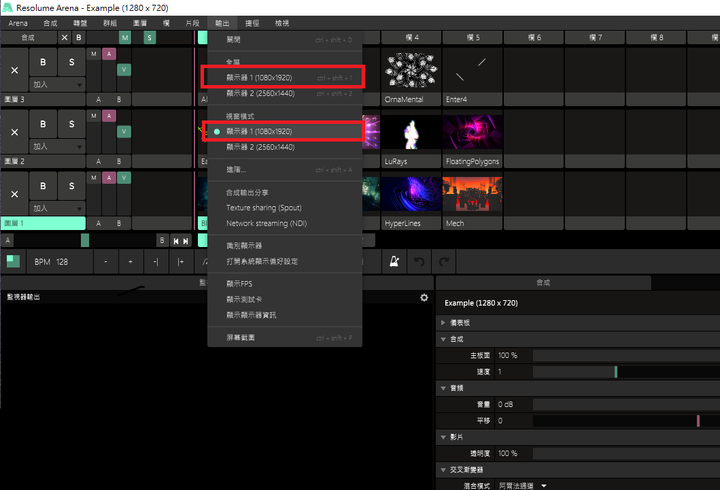
Task: Click the Resolume Arena logo in title bar
Action: pyautogui.click(x=8, y=8)
